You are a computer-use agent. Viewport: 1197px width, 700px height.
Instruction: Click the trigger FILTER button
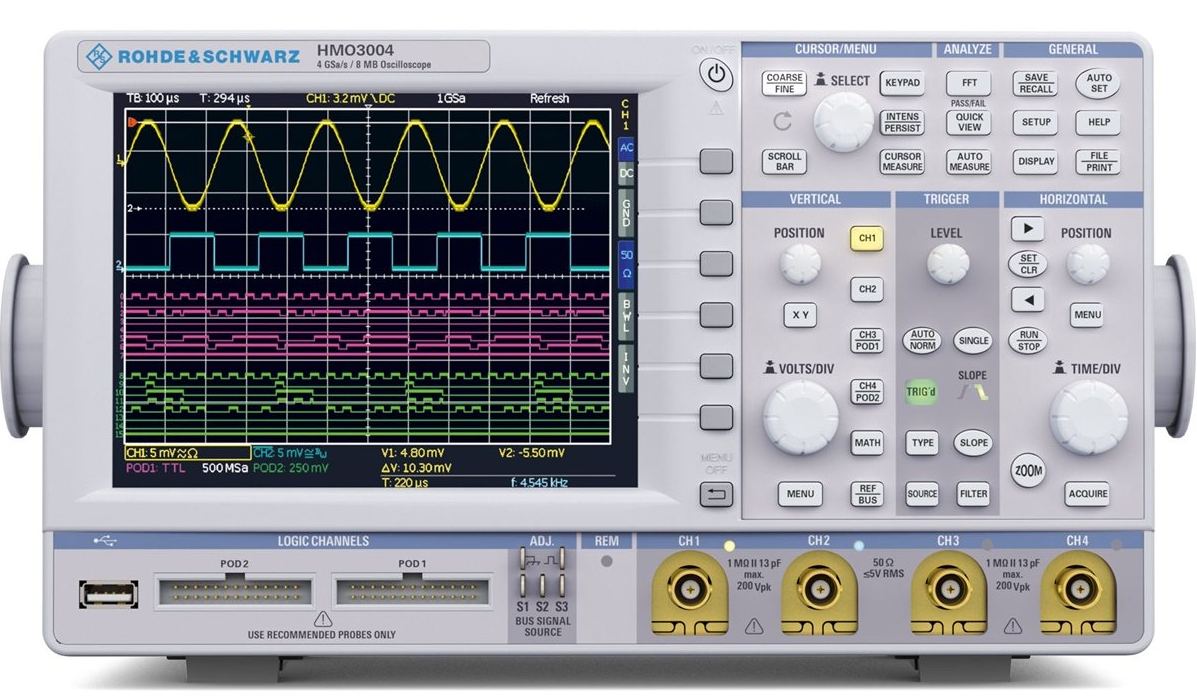[973, 494]
